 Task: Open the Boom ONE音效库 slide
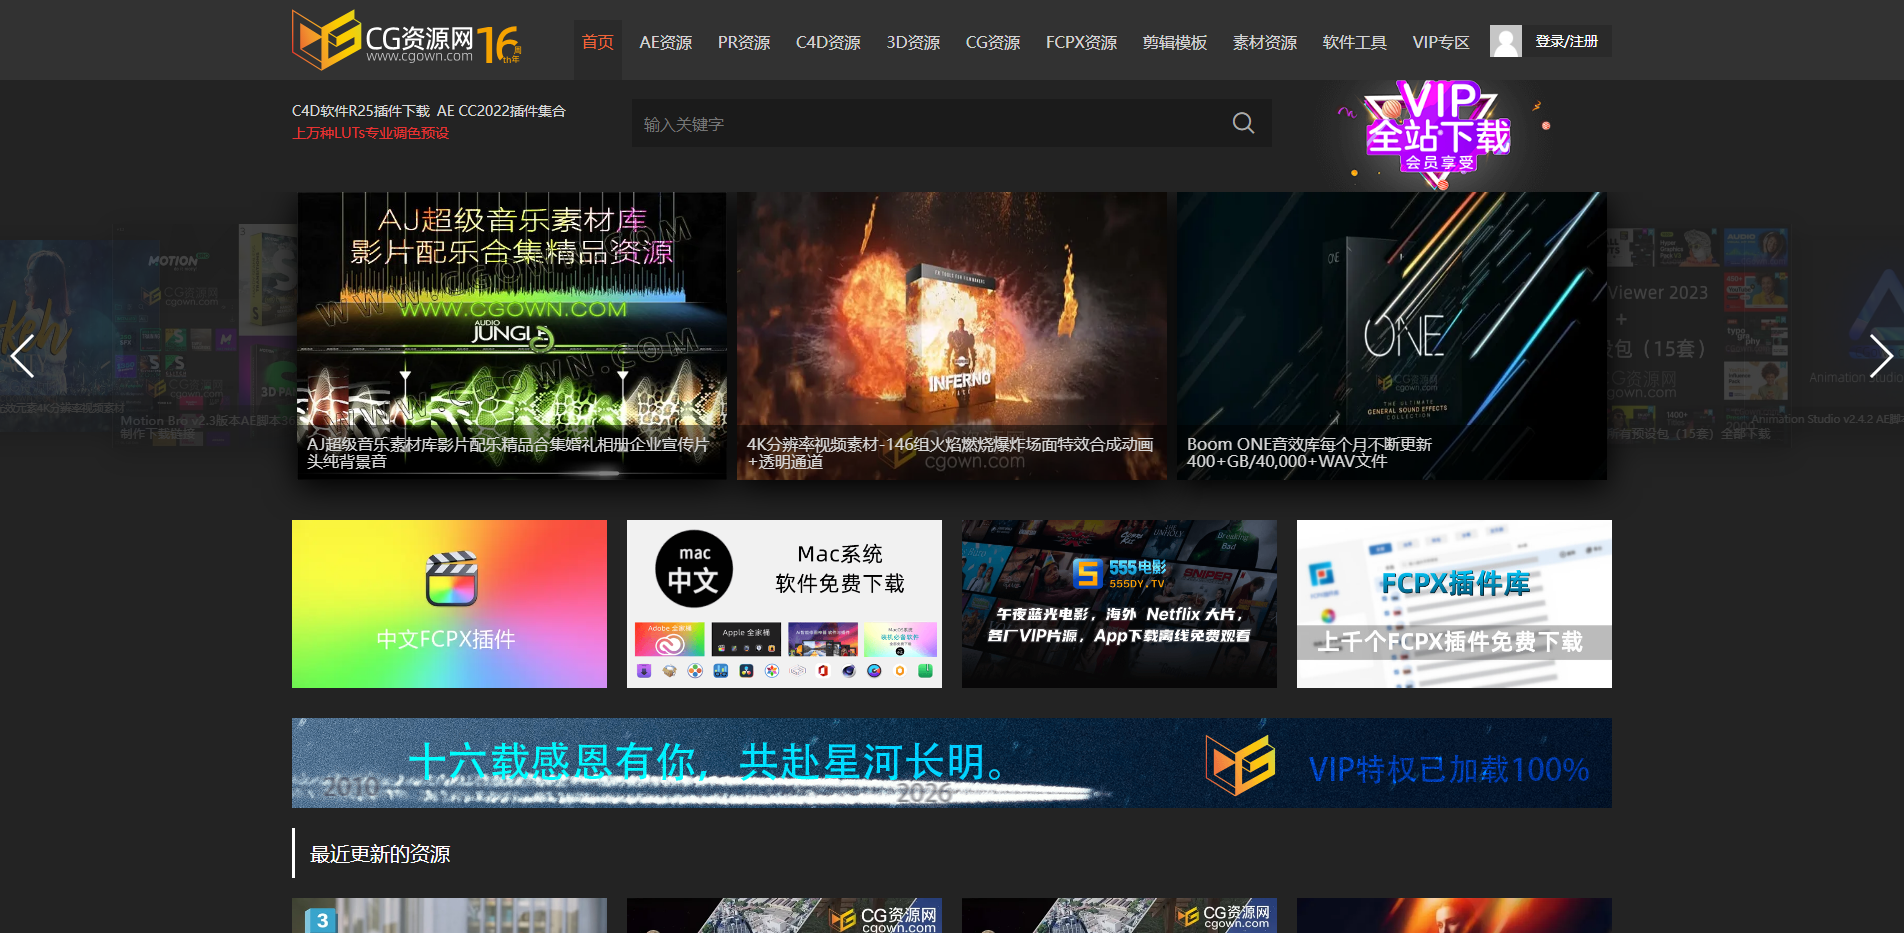coord(1391,335)
